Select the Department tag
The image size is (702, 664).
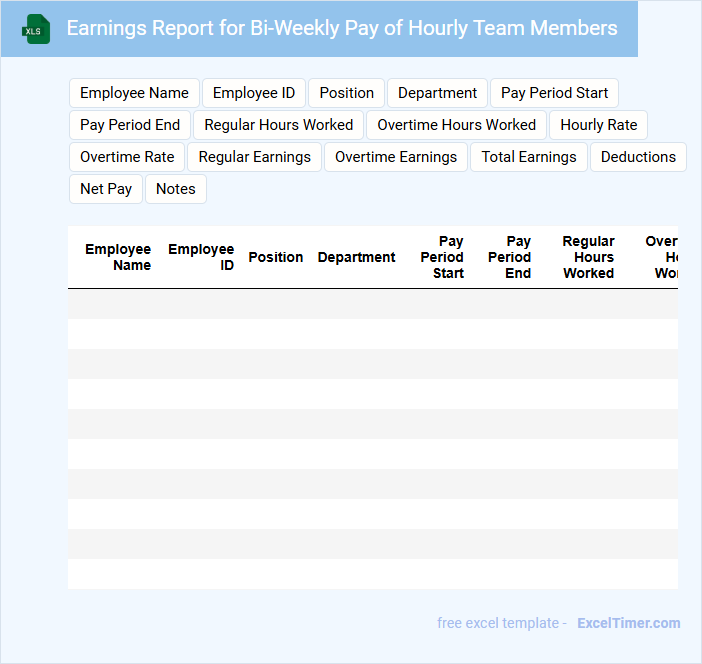coord(437,93)
